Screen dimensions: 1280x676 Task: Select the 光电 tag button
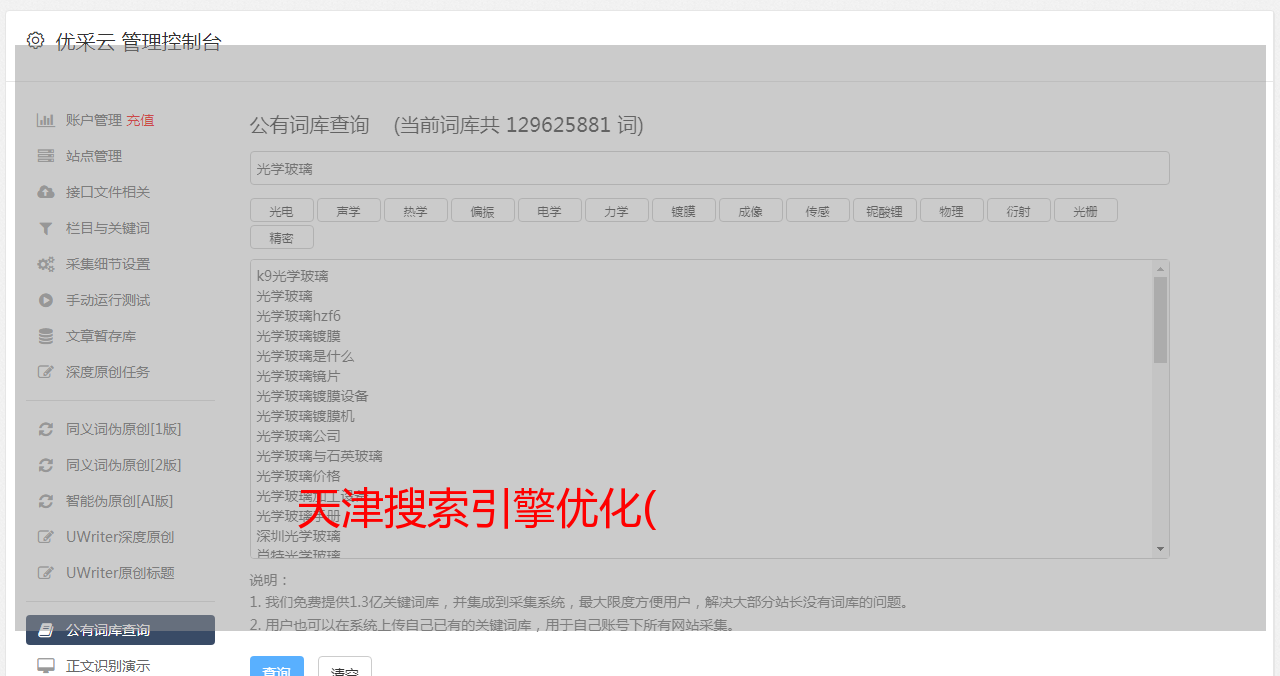282,210
